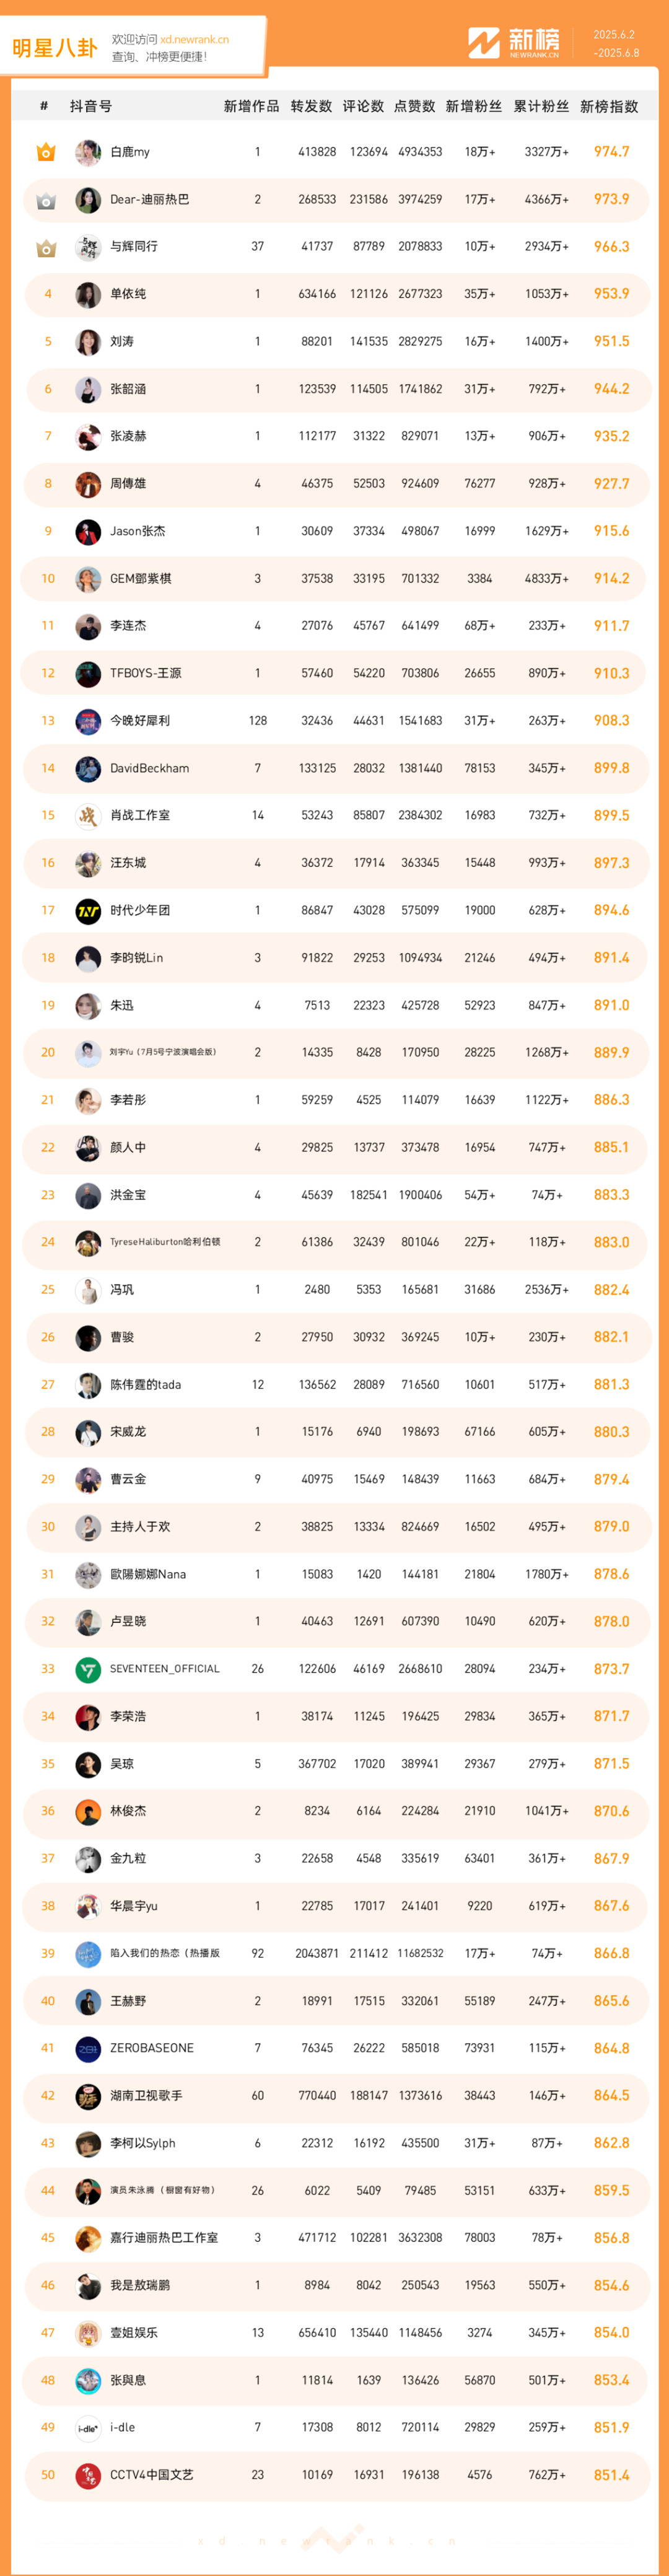Click the ZEROBASEONE avatar icon
The image size is (669, 2576).
88,2048
